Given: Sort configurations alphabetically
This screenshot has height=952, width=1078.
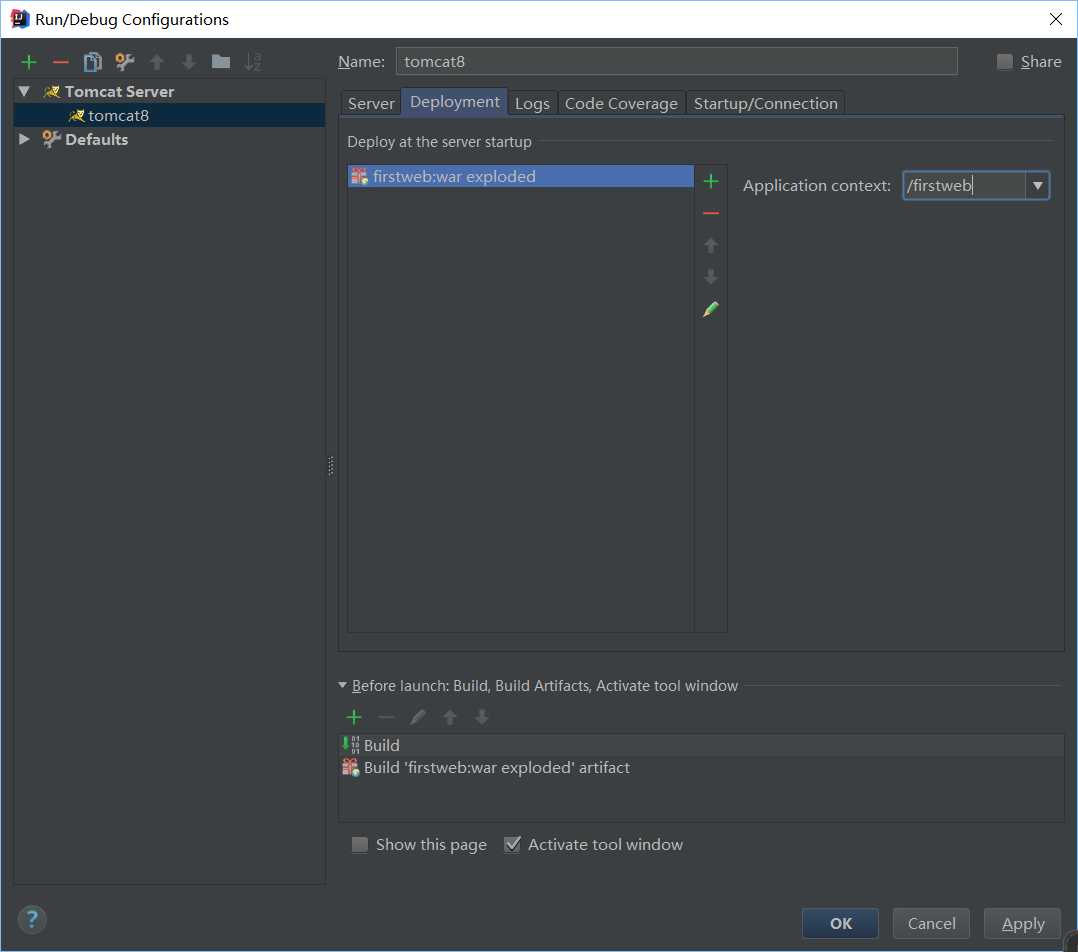Looking at the screenshot, I should [253, 62].
